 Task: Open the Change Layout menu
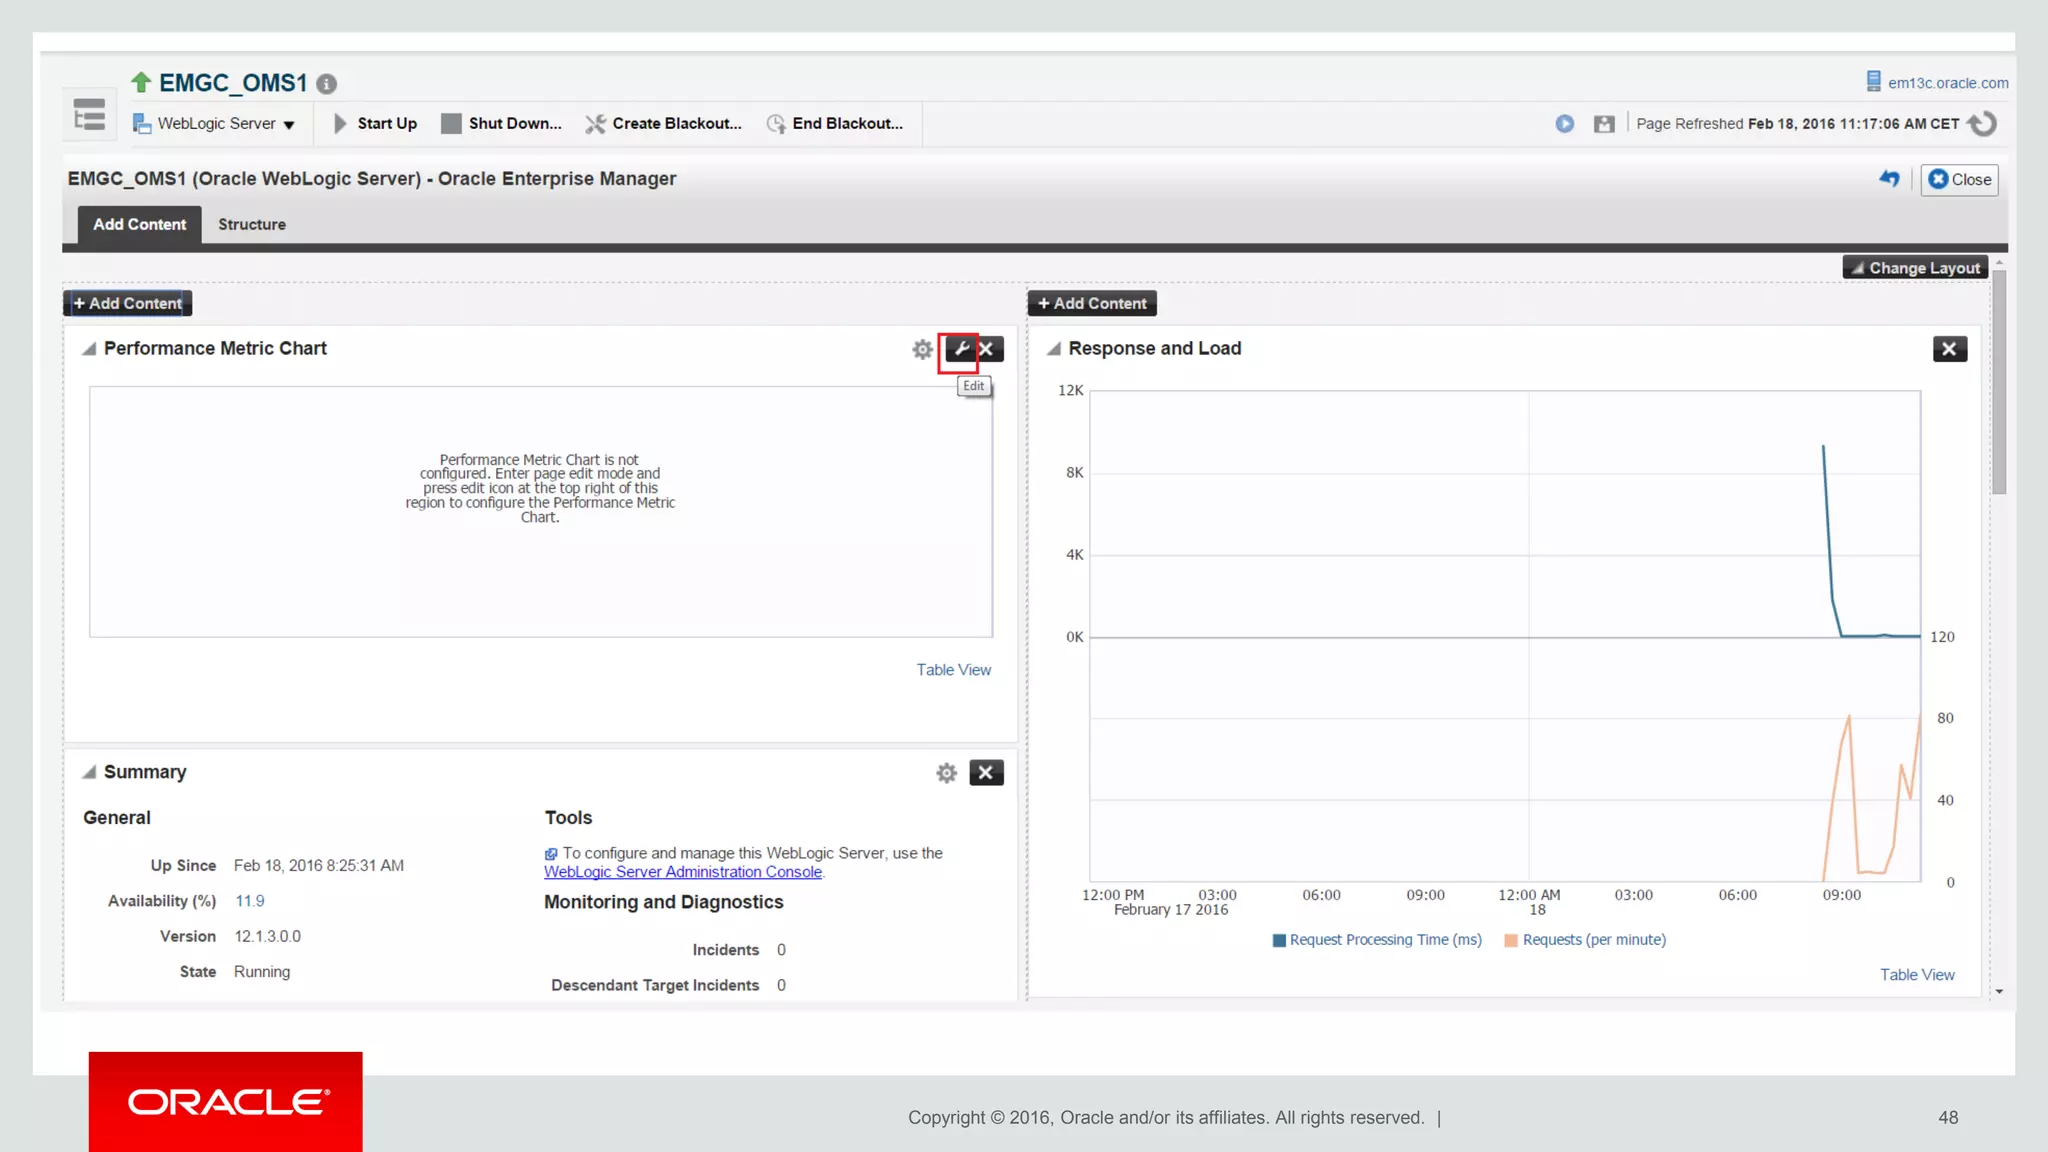pos(1914,268)
